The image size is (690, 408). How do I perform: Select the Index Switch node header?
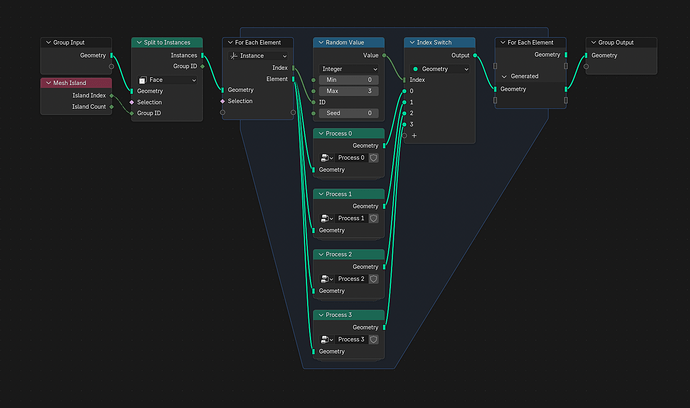440,43
